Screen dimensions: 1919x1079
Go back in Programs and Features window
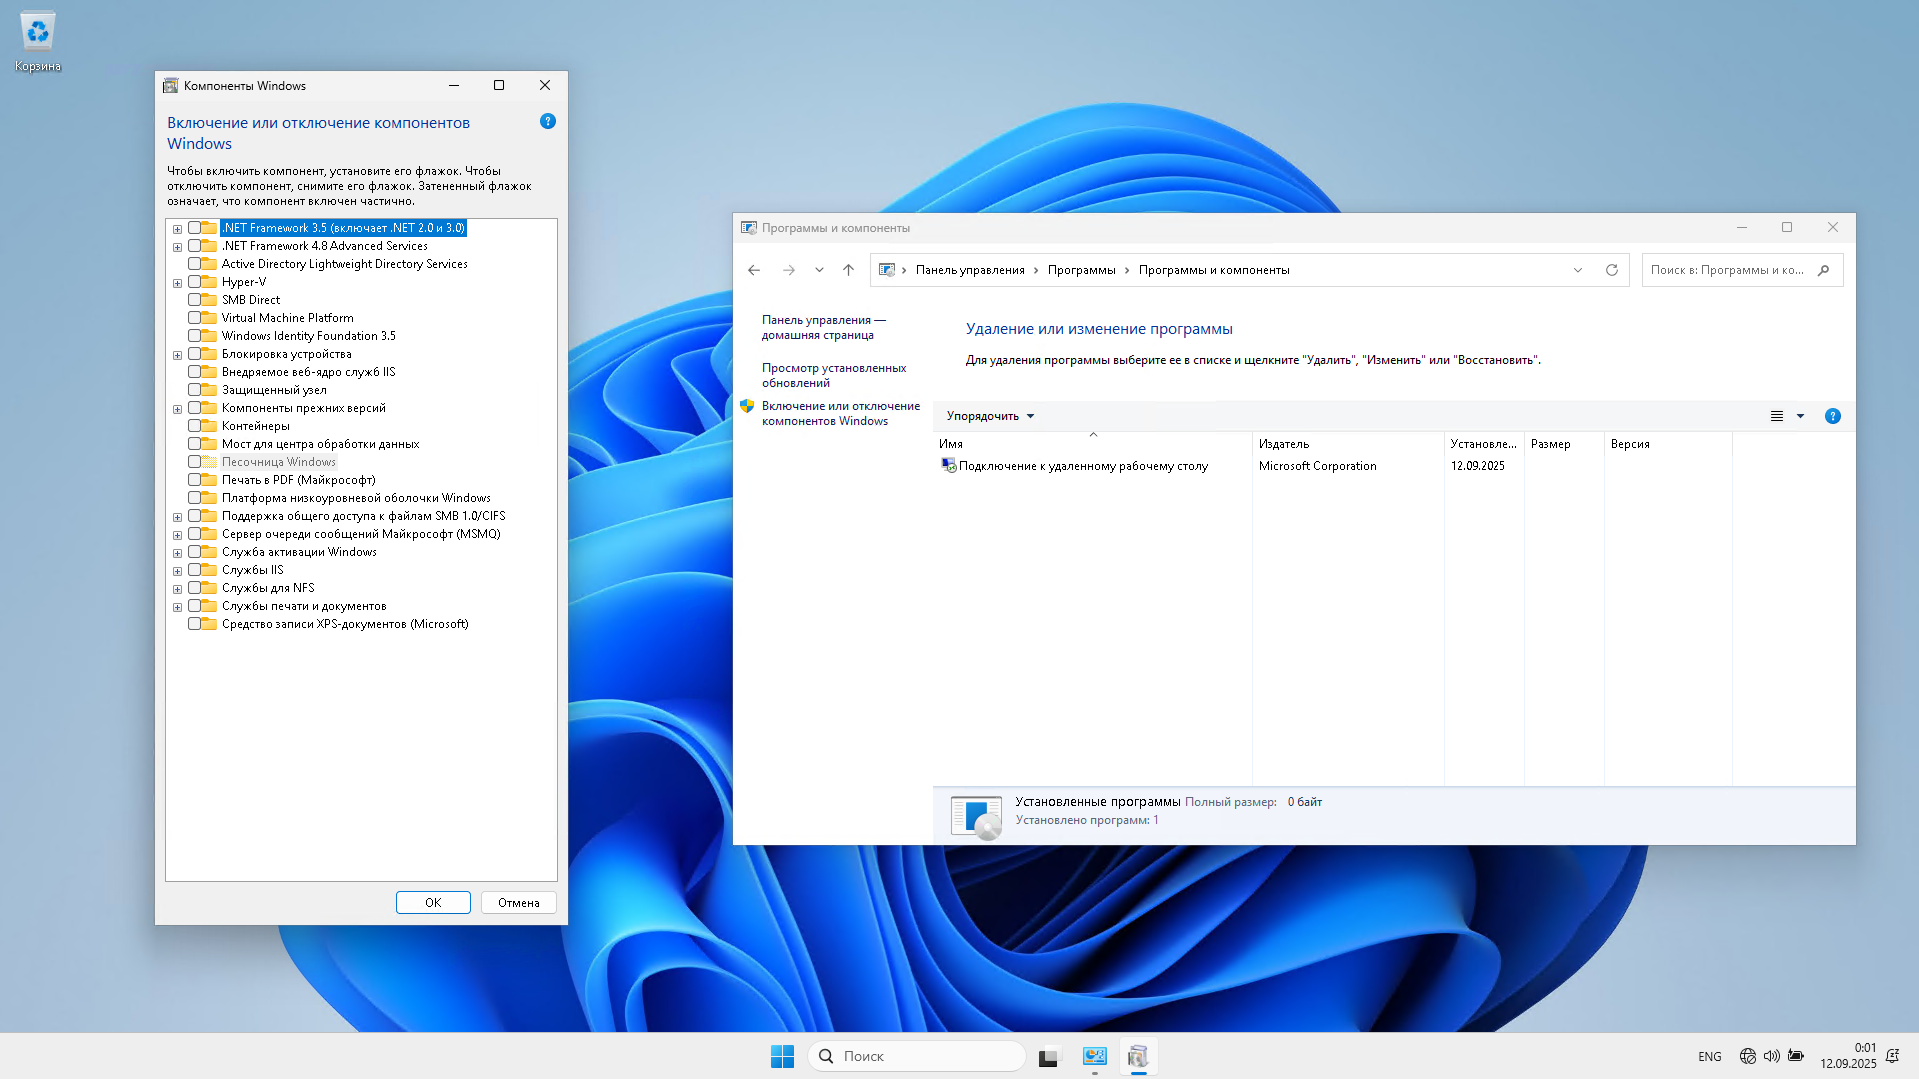pos(754,270)
